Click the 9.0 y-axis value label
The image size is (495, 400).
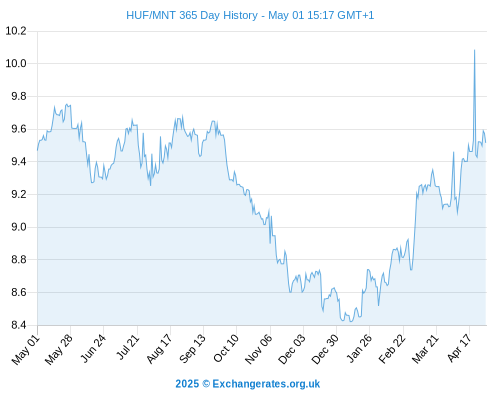tap(19, 227)
